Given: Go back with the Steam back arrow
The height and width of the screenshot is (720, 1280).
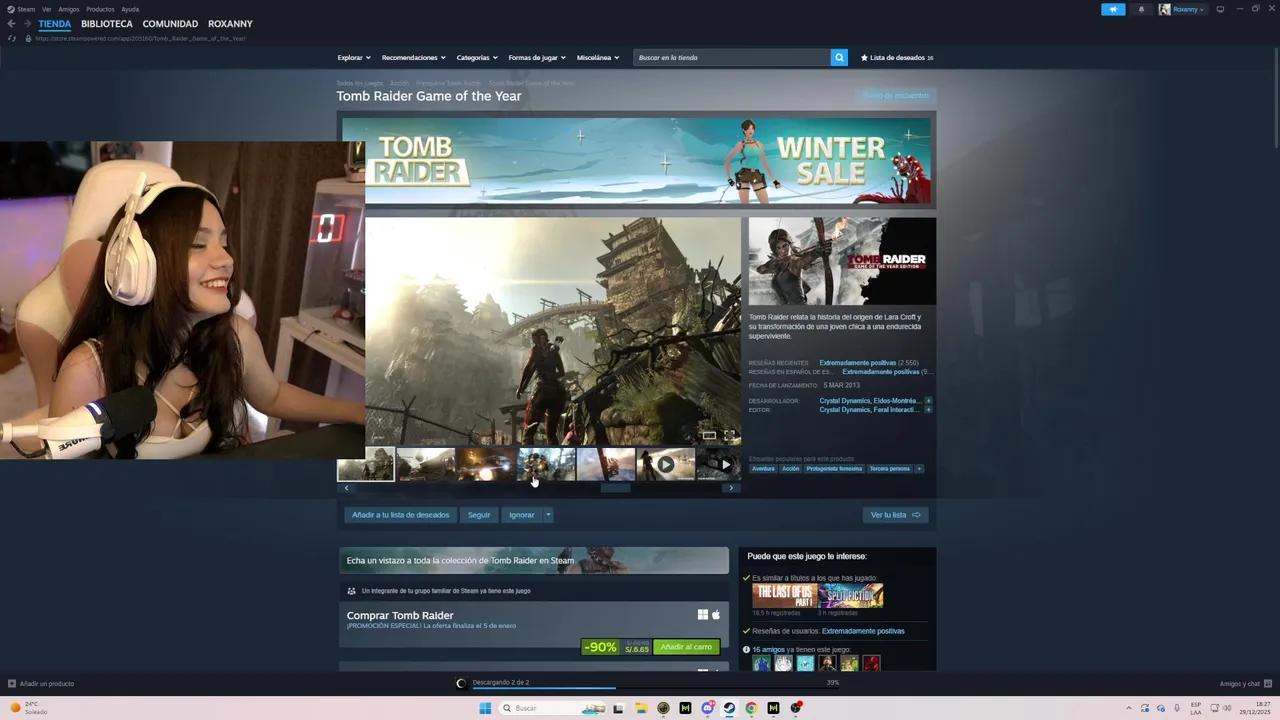Looking at the screenshot, I should pos(11,24).
